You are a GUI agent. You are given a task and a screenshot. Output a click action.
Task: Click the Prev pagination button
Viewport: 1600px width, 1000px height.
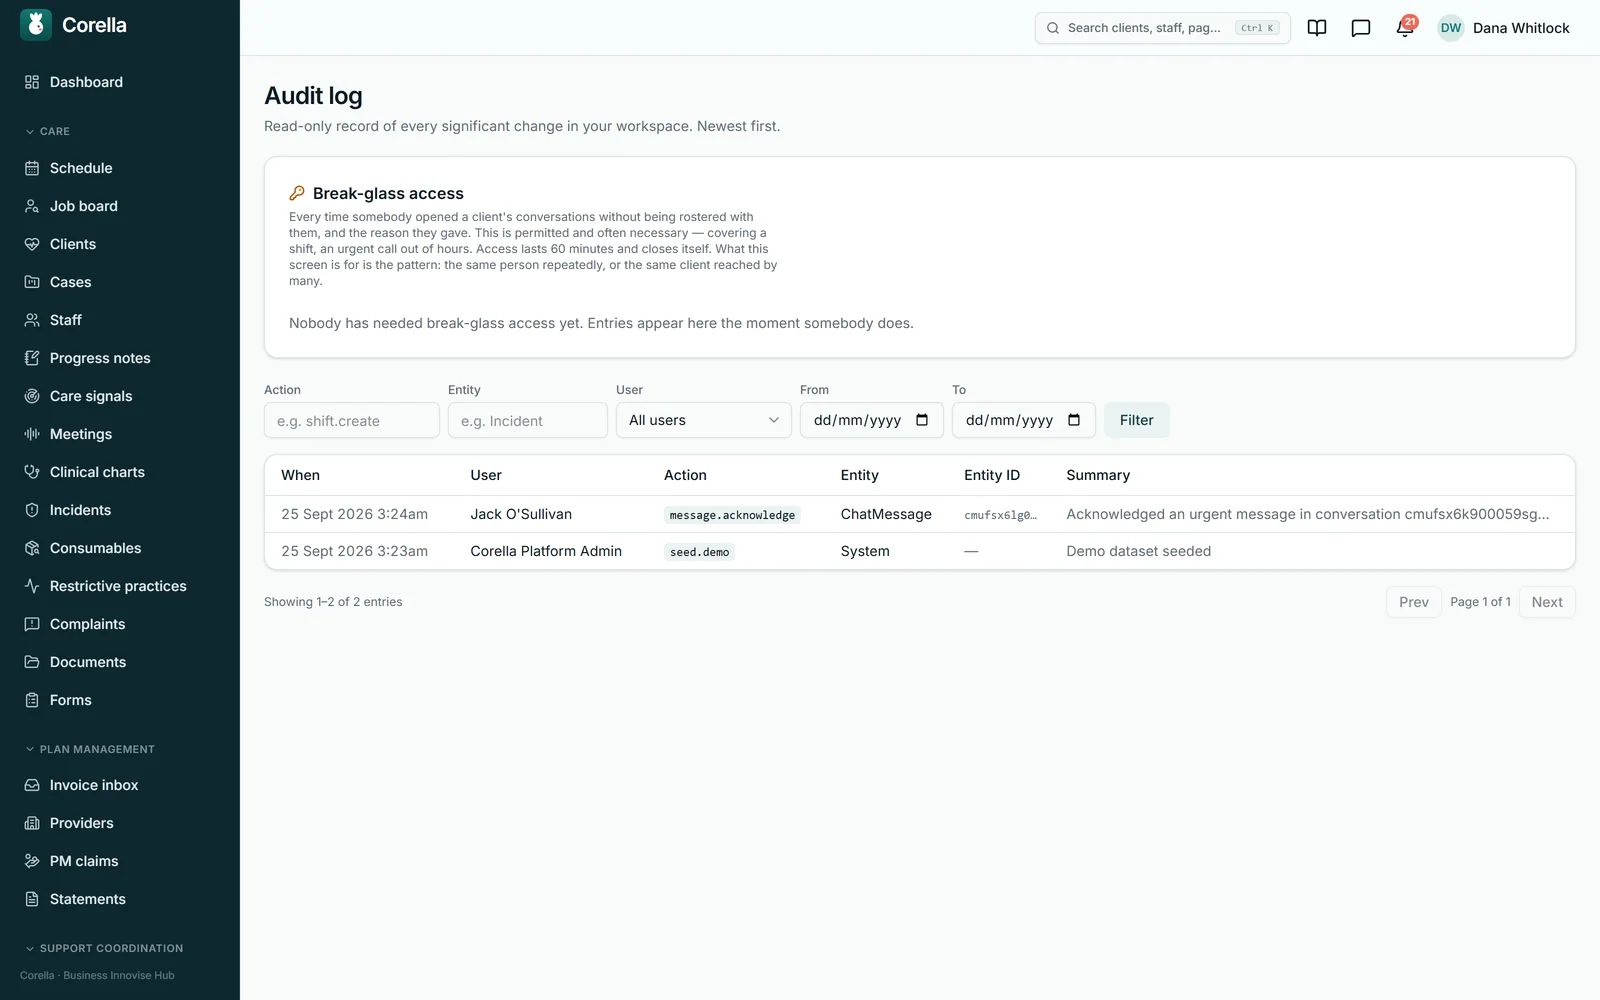click(x=1414, y=602)
